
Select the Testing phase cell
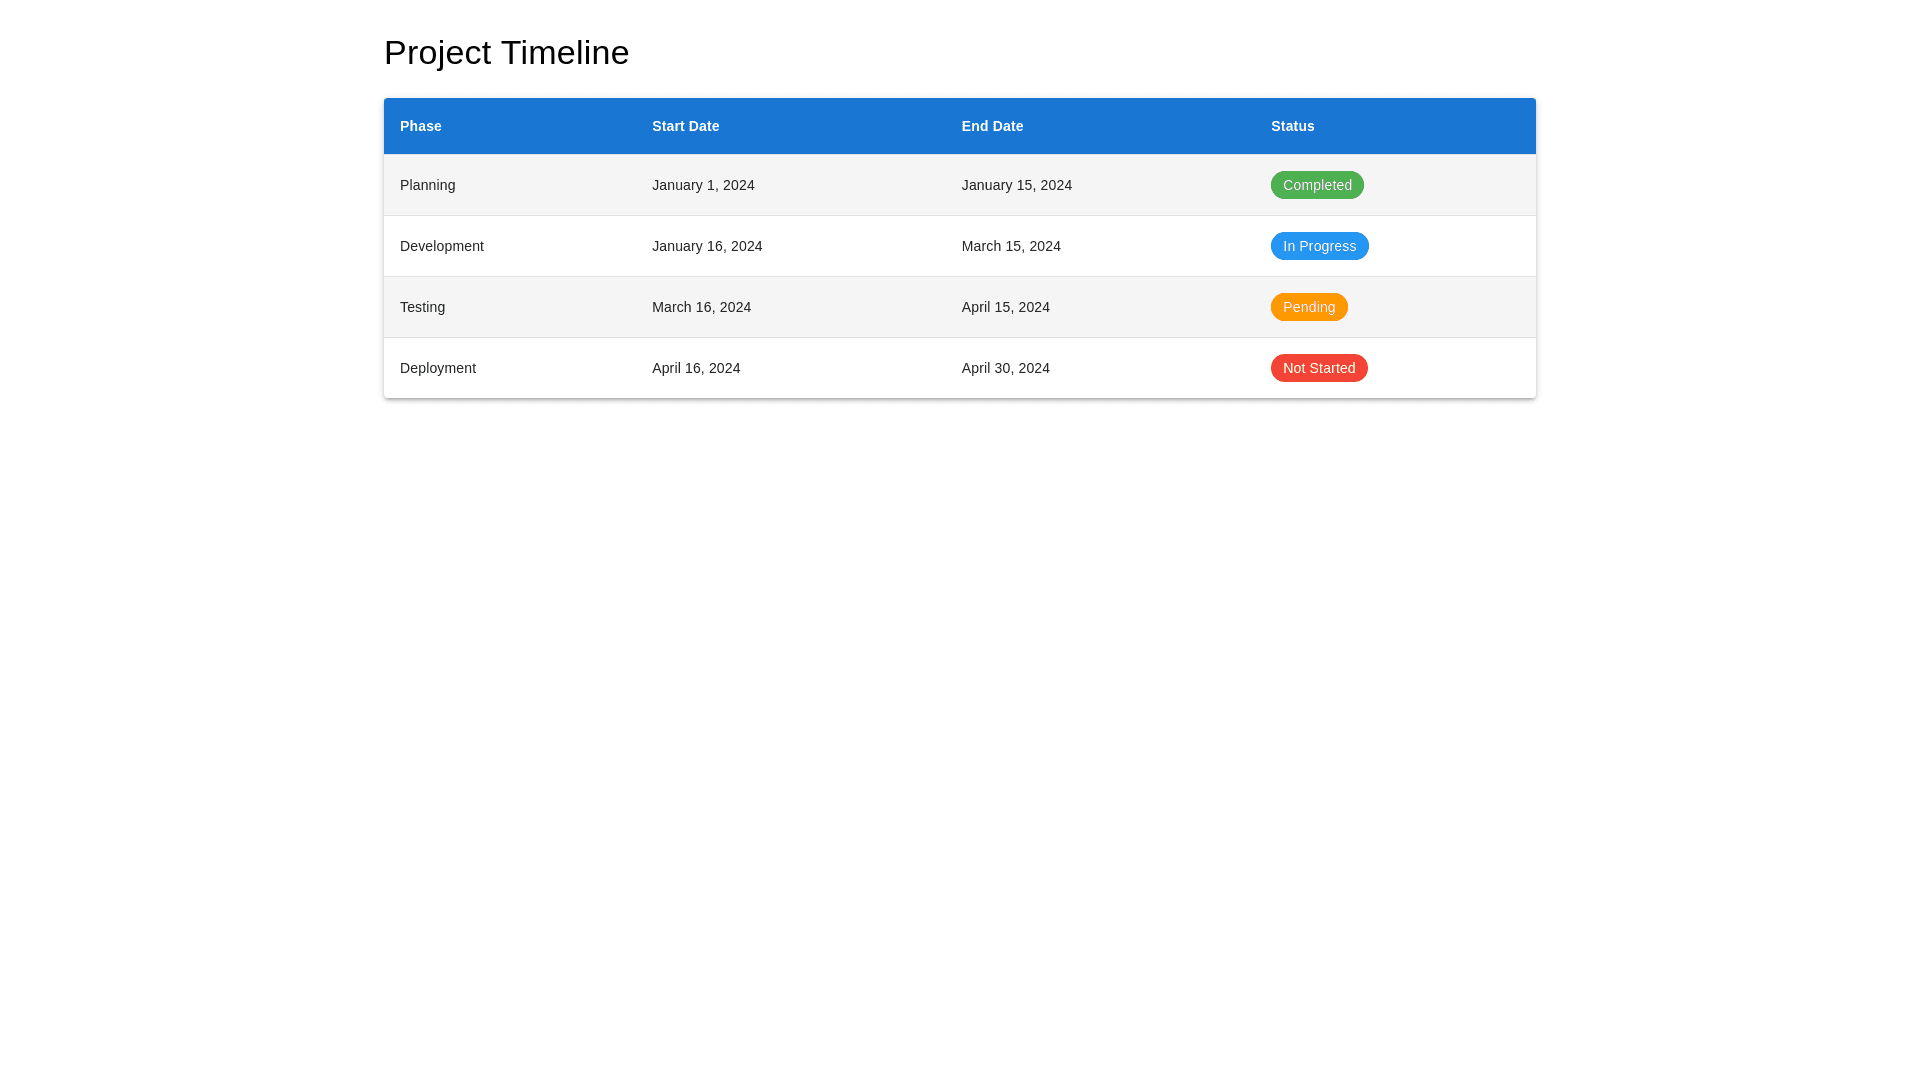click(422, 307)
